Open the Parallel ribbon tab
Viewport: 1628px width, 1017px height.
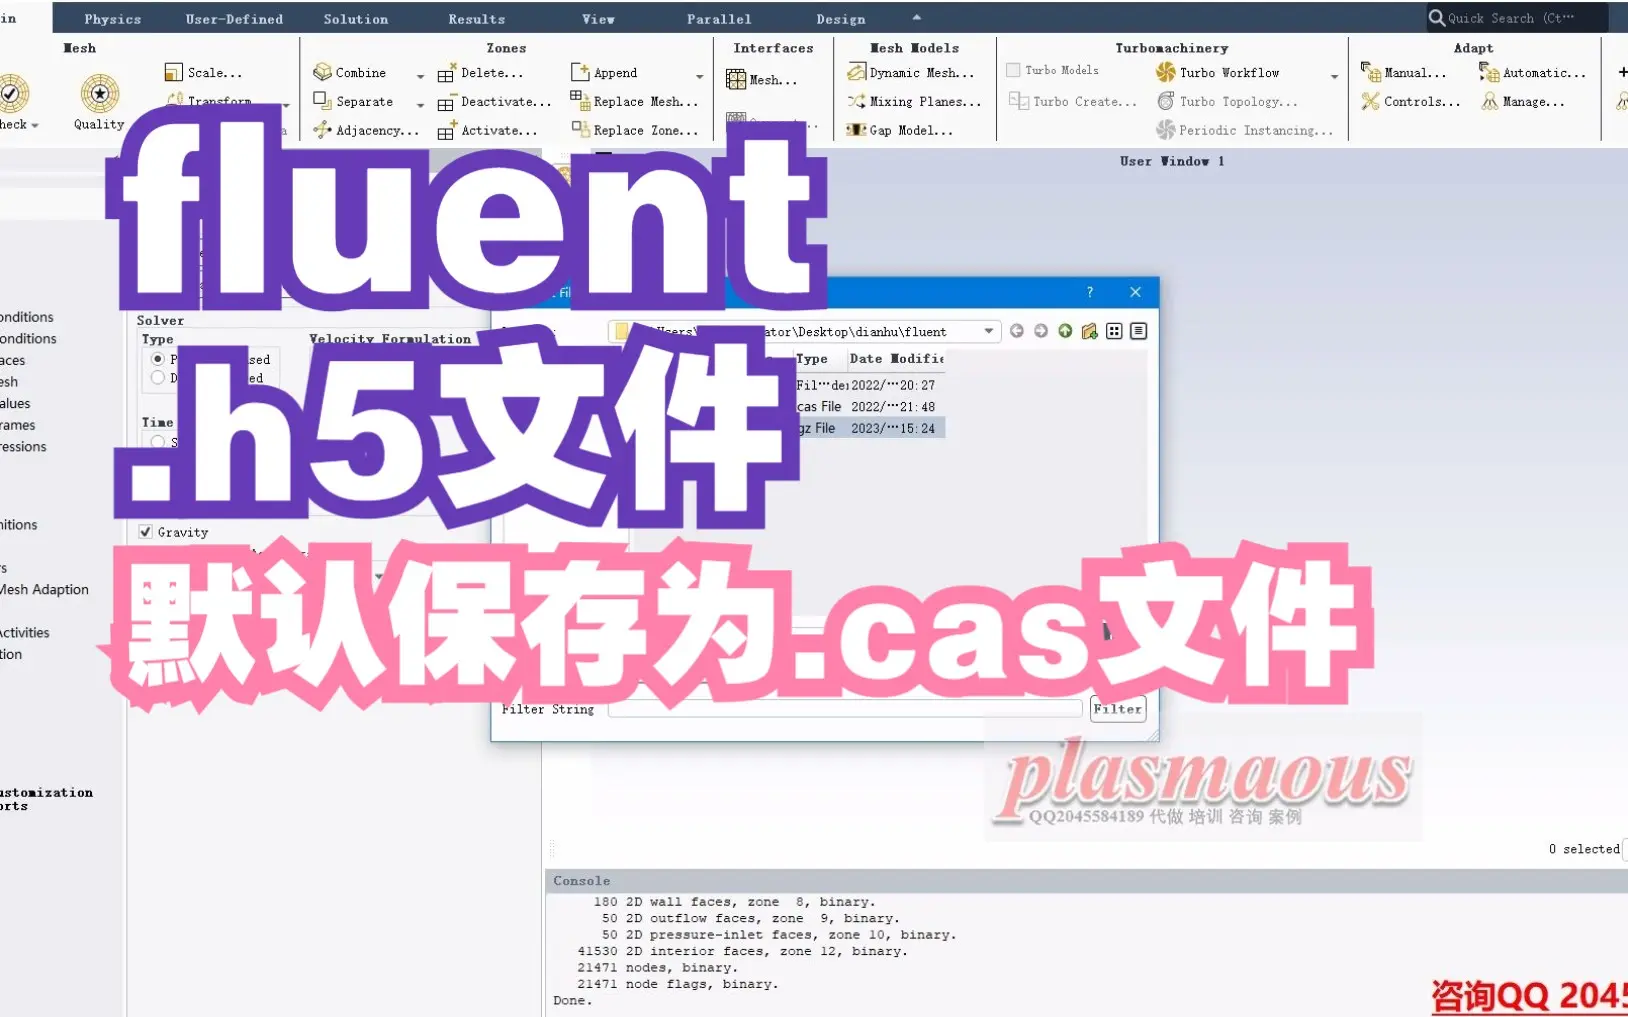coord(719,19)
